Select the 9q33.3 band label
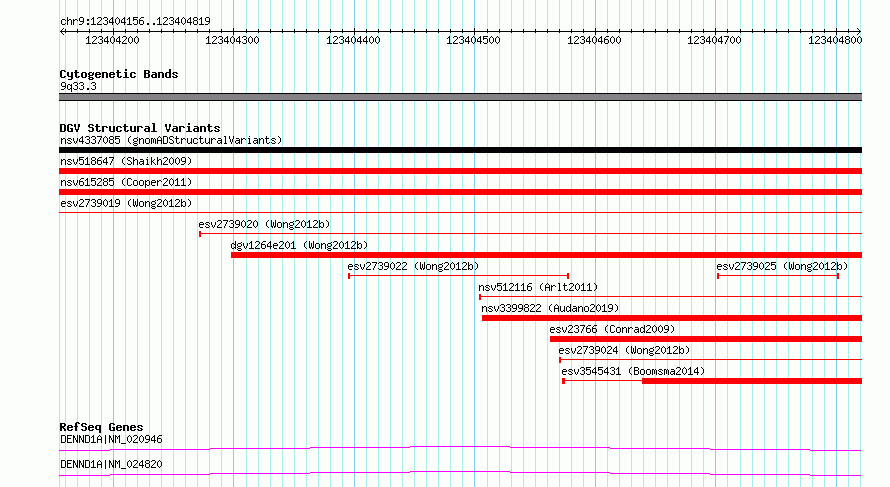This screenshot has width=890, height=487. pos(78,86)
